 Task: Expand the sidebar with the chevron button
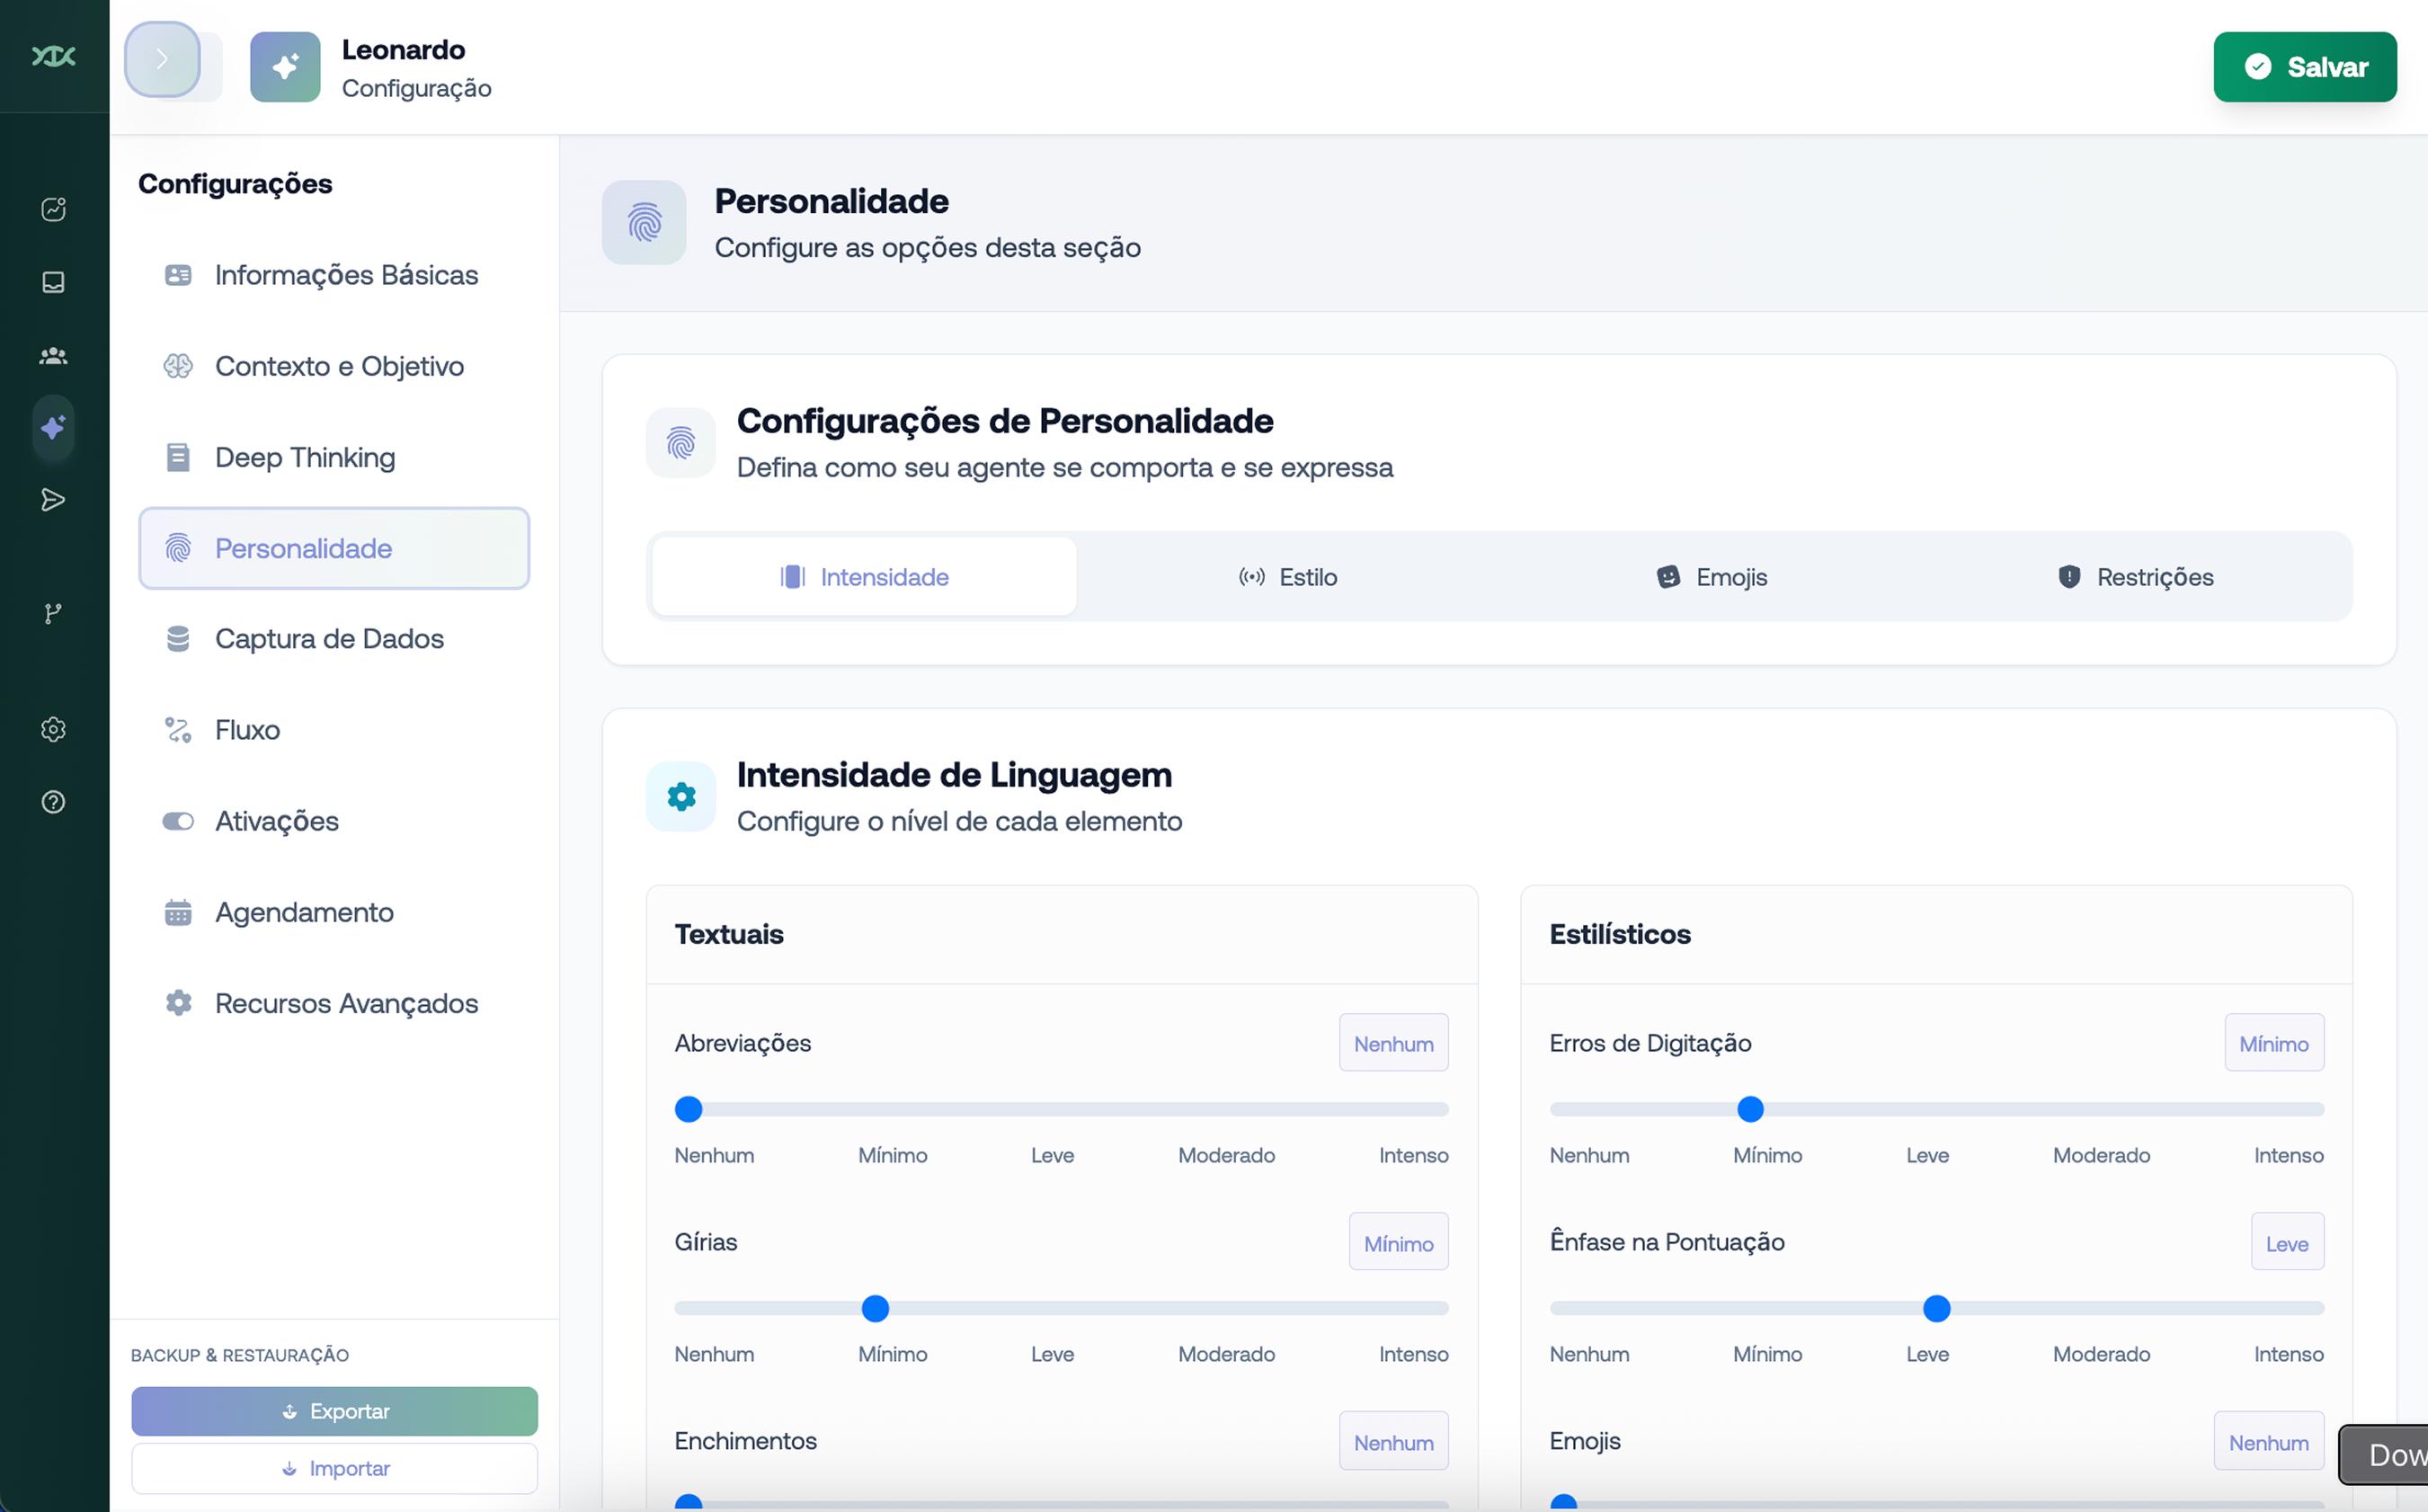point(162,59)
